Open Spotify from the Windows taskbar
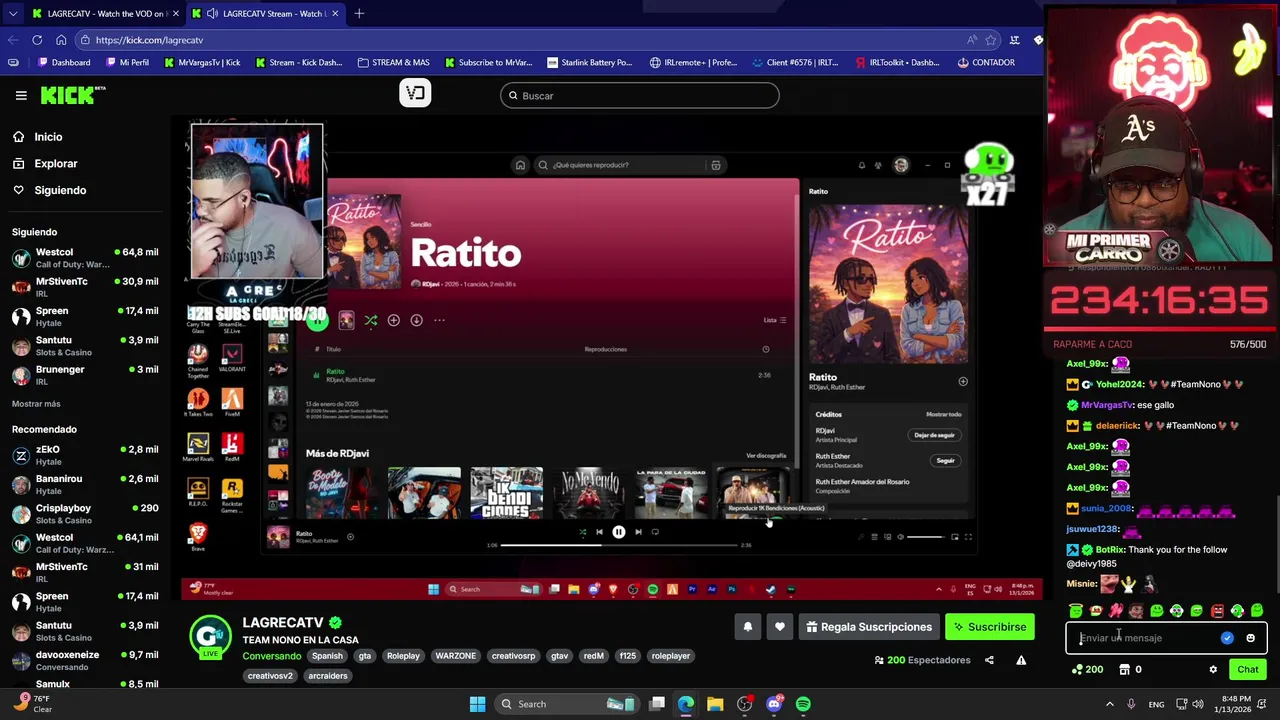 tap(803, 704)
